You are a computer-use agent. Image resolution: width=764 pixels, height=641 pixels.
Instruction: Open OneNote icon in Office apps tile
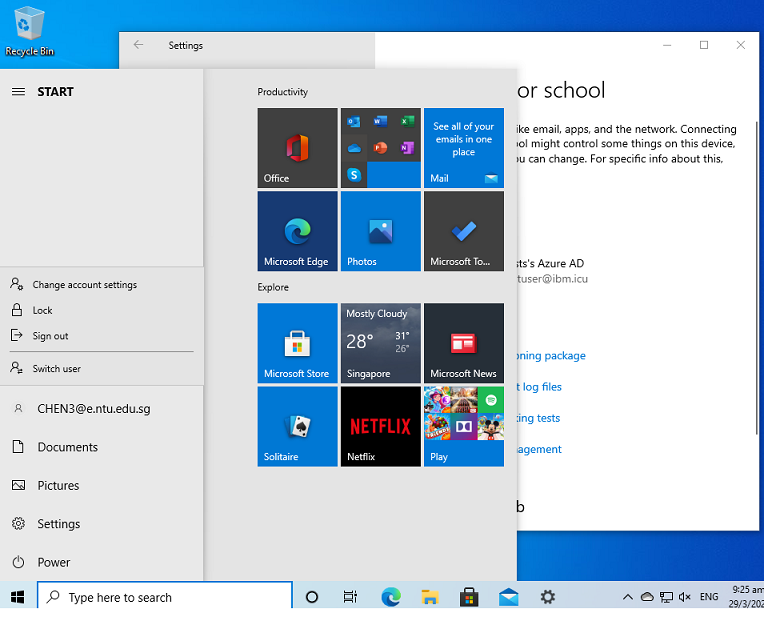click(x=407, y=148)
